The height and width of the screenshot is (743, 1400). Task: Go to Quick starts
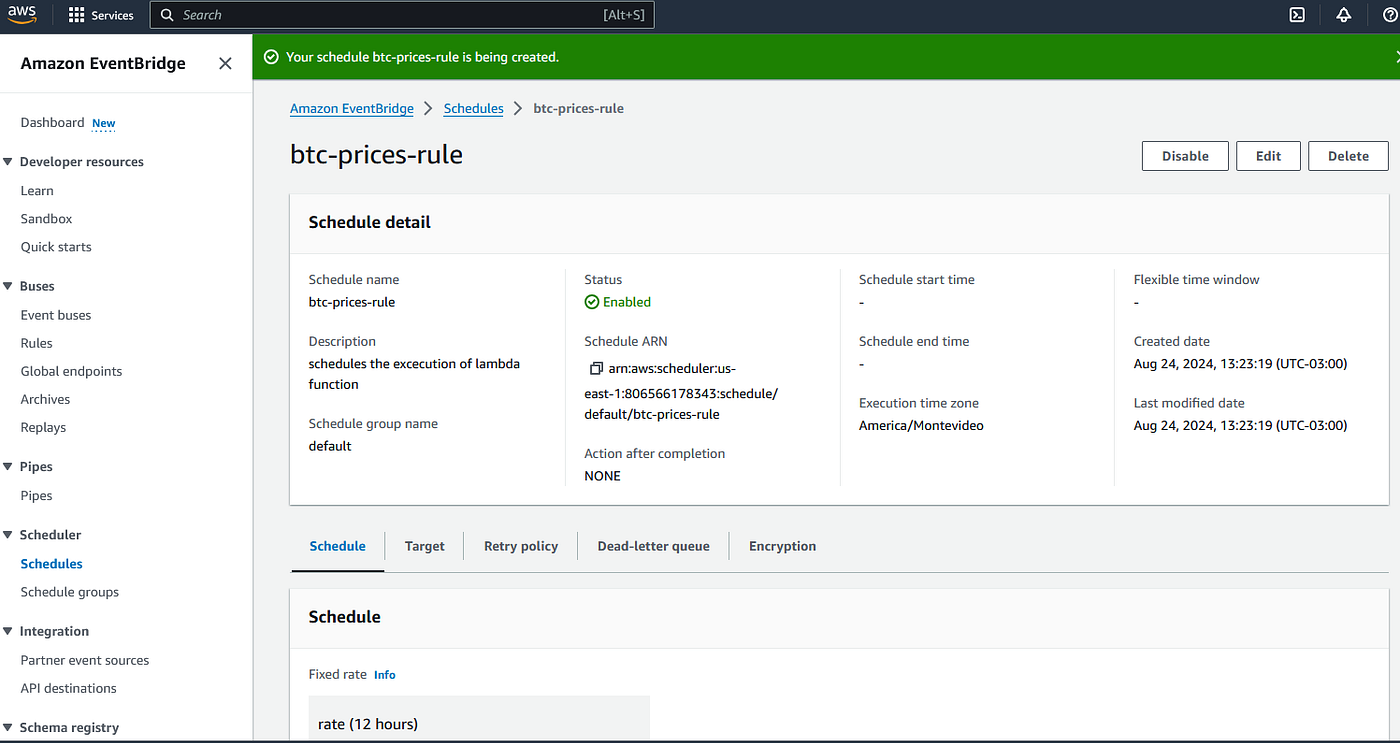[56, 246]
